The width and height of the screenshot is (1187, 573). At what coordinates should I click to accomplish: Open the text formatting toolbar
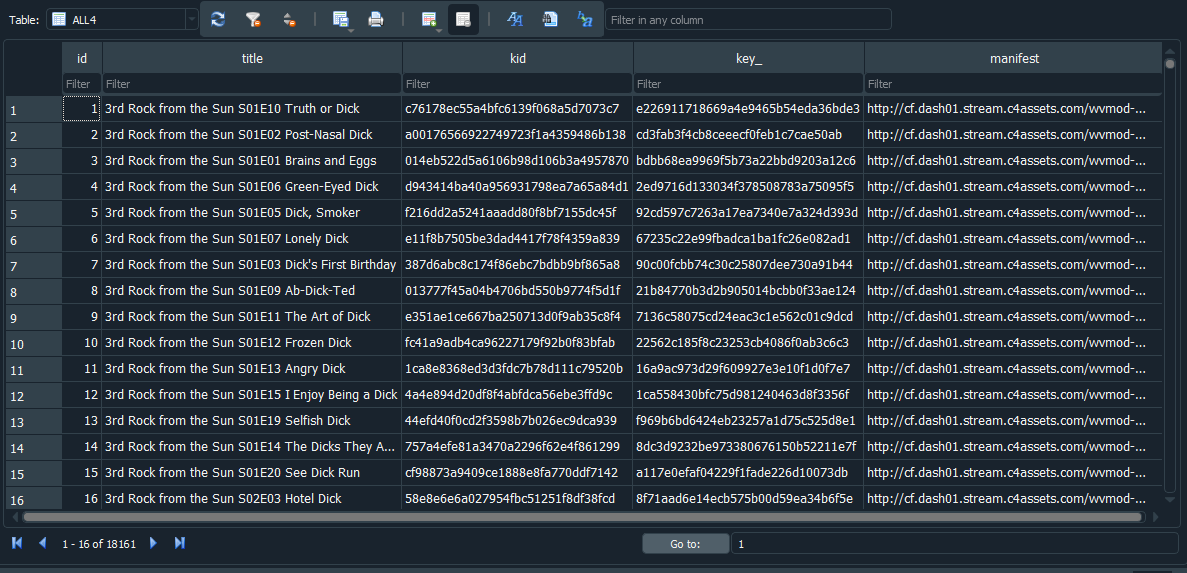[515, 20]
